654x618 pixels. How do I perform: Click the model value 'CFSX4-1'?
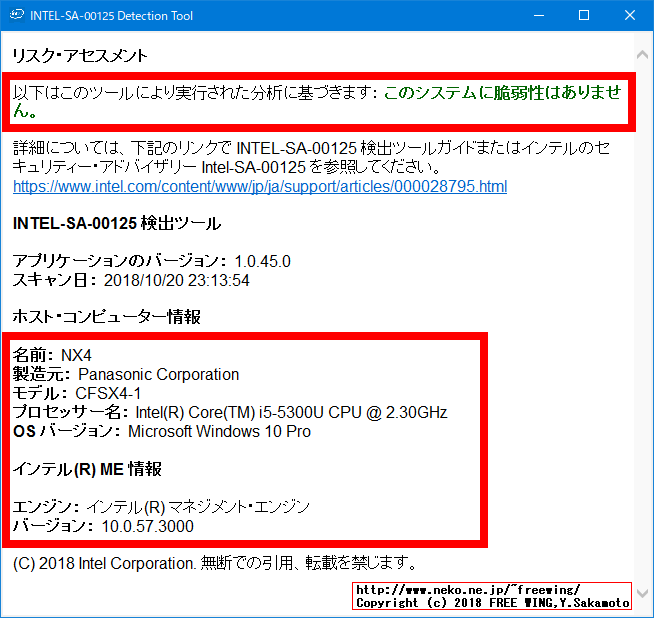tap(108, 393)
